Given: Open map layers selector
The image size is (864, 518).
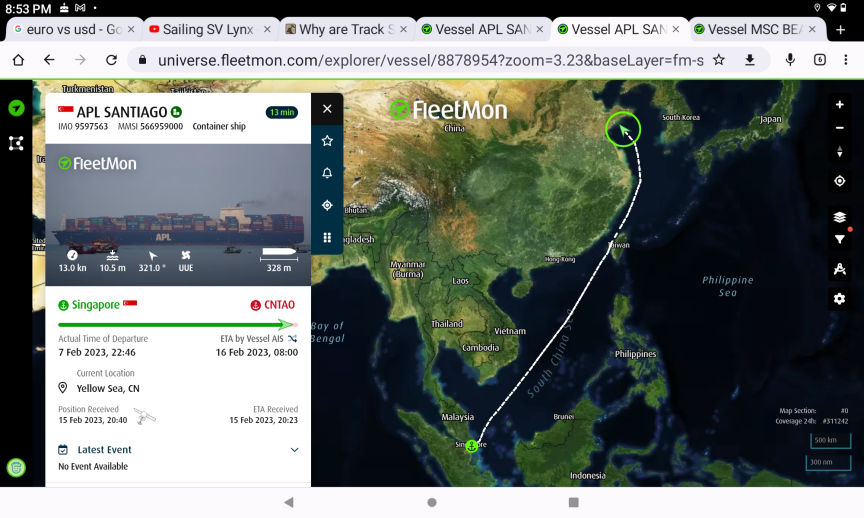Looking at the screenshot, I should [x=839, y=218].
